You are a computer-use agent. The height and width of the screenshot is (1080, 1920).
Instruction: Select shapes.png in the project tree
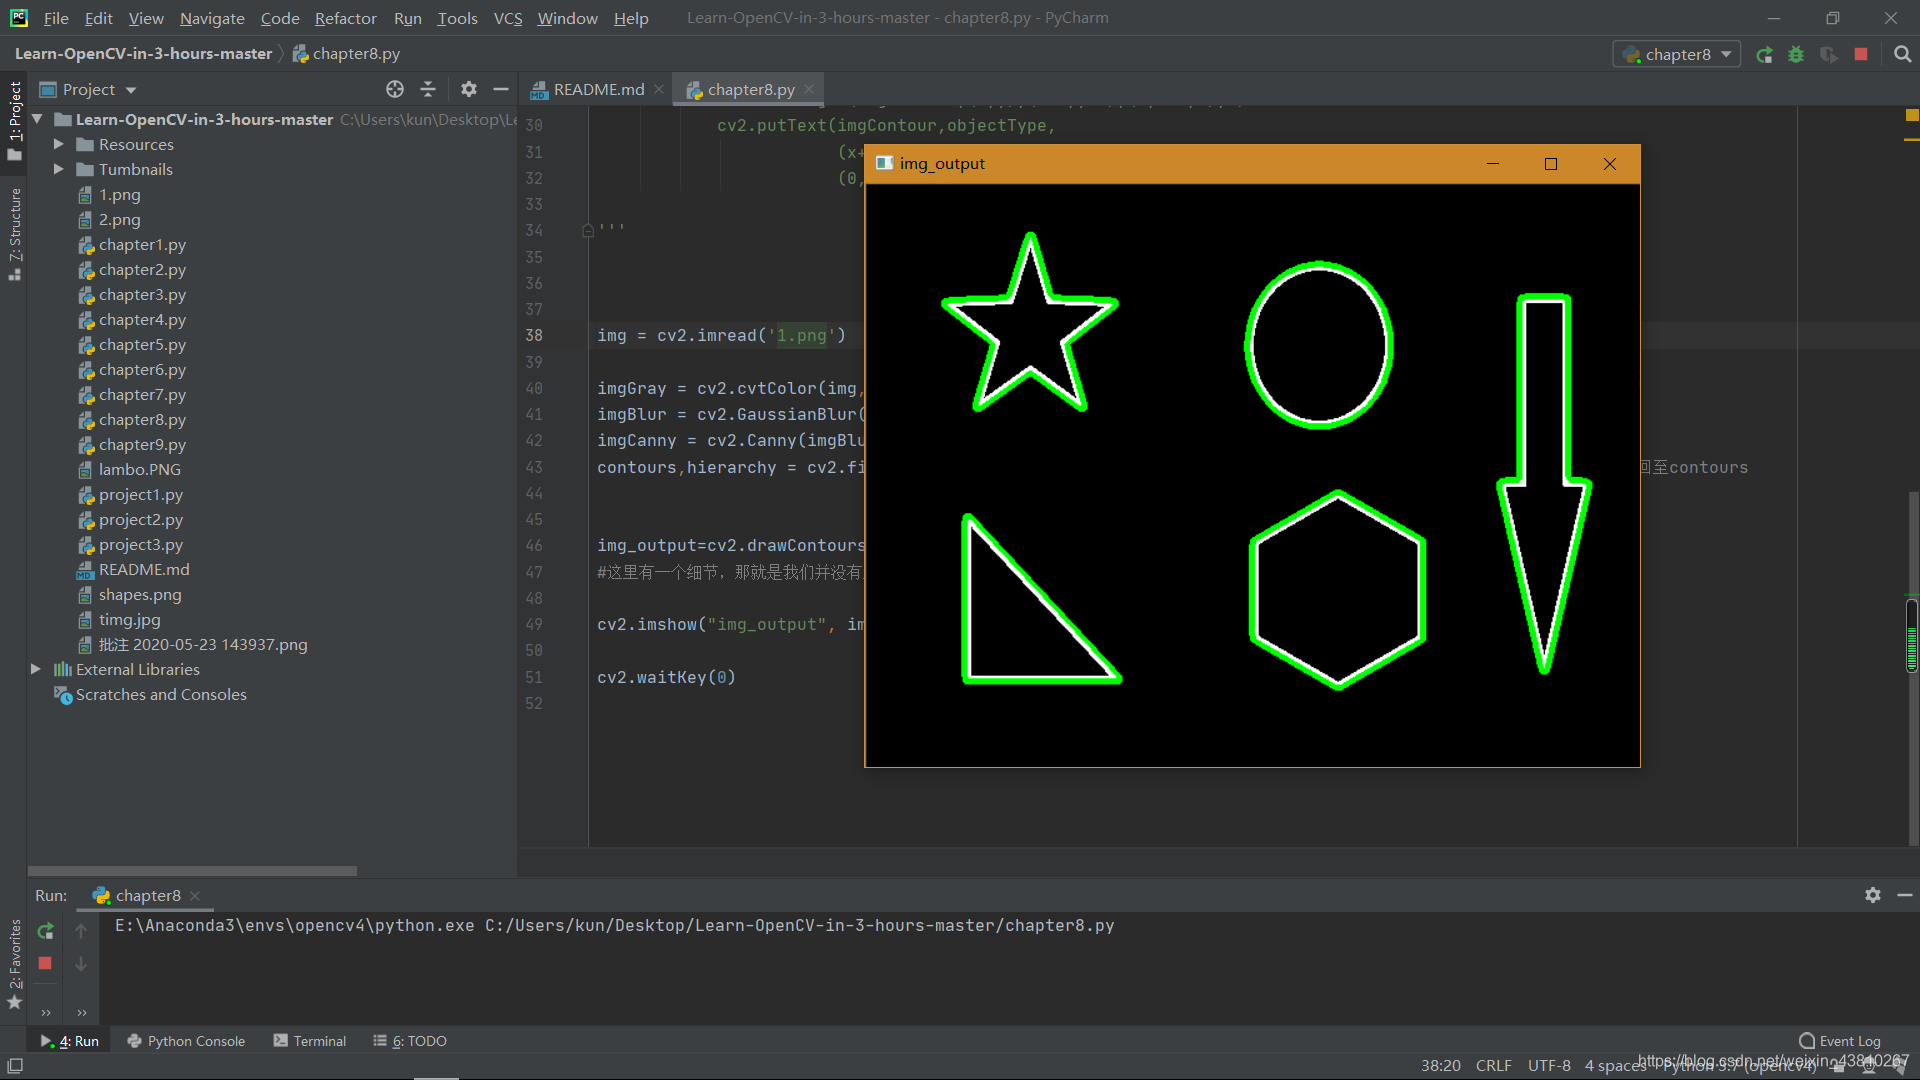pos(140,594)
